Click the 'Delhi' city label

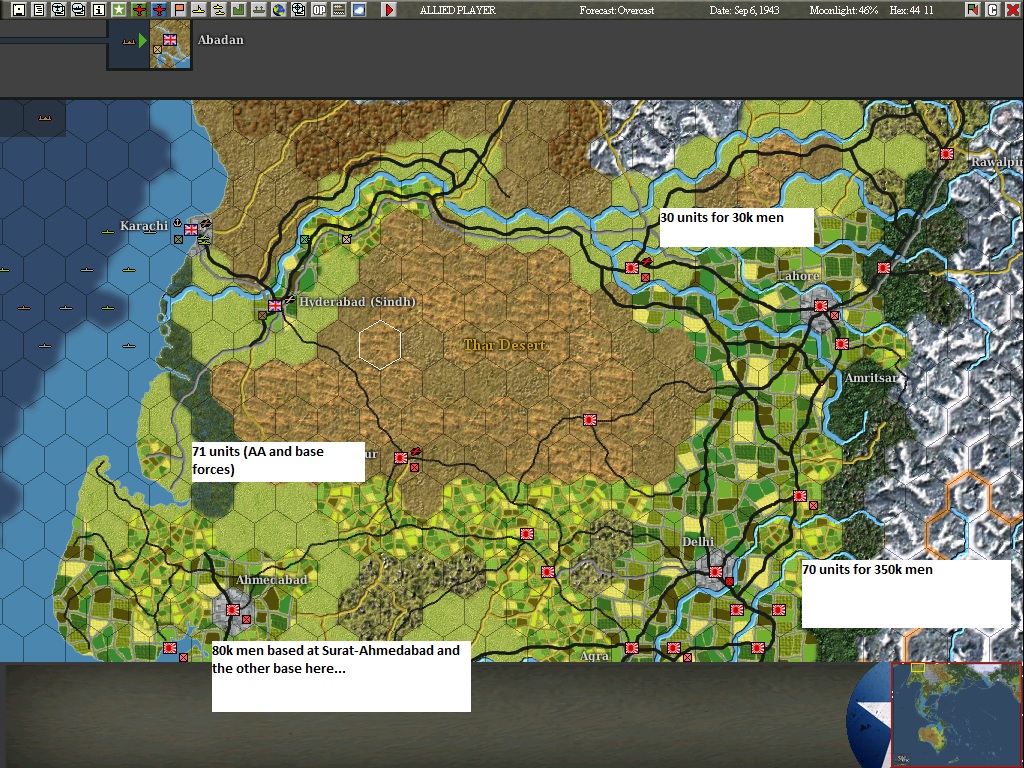tap(698, 542)
